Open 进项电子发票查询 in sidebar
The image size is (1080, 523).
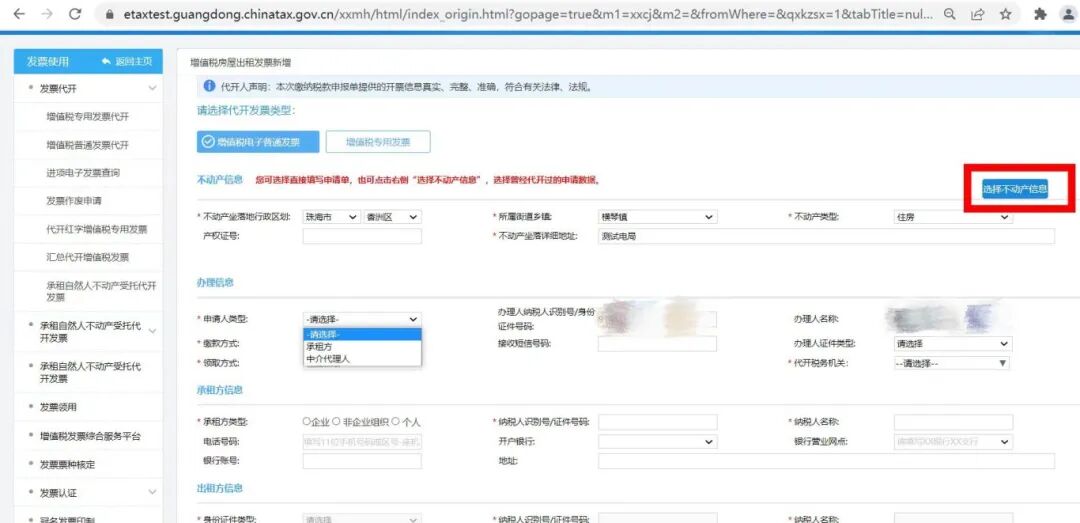pos(83,173)
